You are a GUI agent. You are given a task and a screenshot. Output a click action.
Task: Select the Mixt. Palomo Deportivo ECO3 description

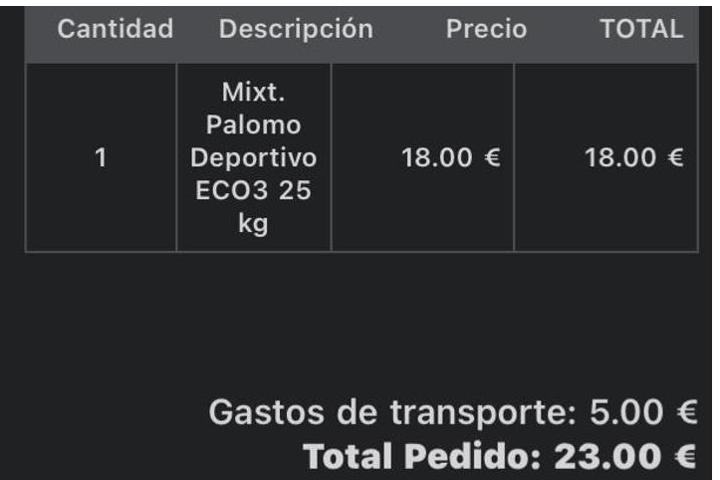(x=253, y=158)
